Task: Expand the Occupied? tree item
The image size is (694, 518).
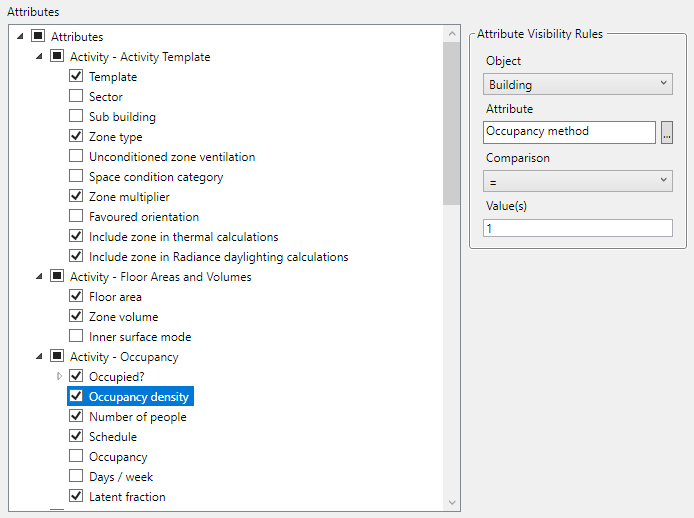Action: (x=59, y=376)
